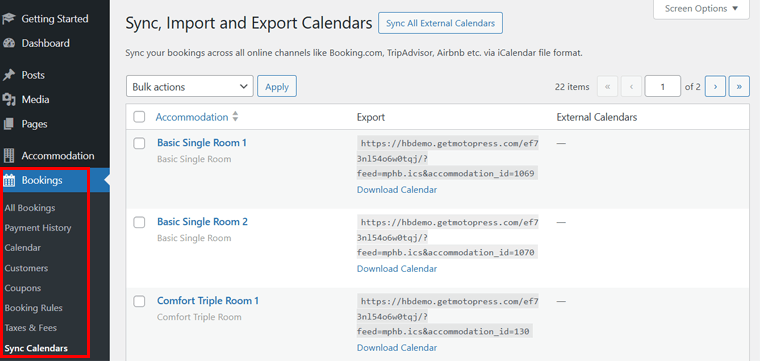Open the Bulk actions dropdown

point(190,87)
